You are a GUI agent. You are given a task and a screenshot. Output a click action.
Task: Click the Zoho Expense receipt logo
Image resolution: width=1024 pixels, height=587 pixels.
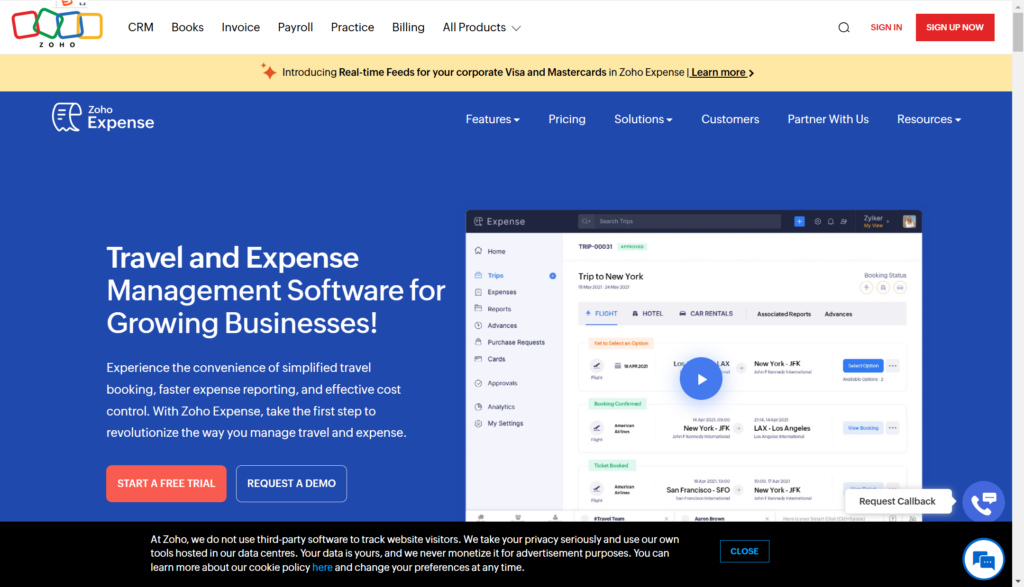pos(67,117)
